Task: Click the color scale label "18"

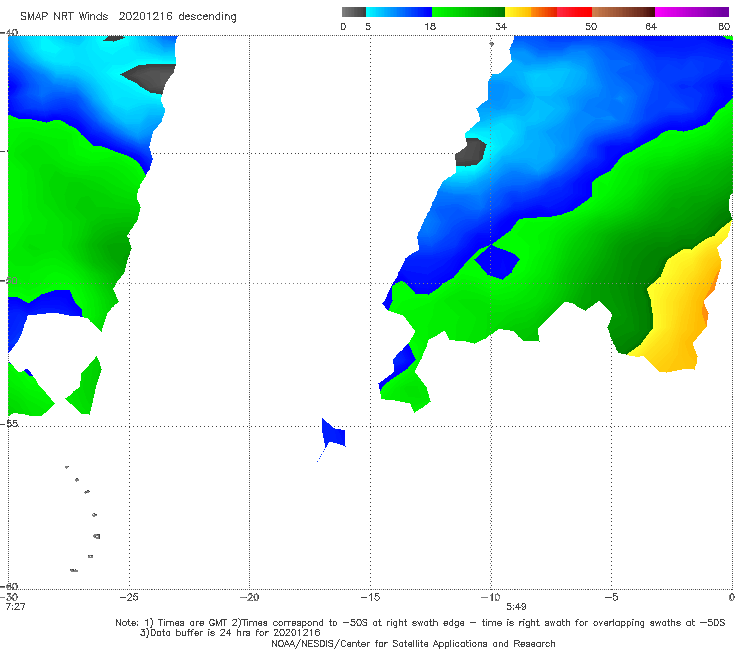Action: point(430,26)
